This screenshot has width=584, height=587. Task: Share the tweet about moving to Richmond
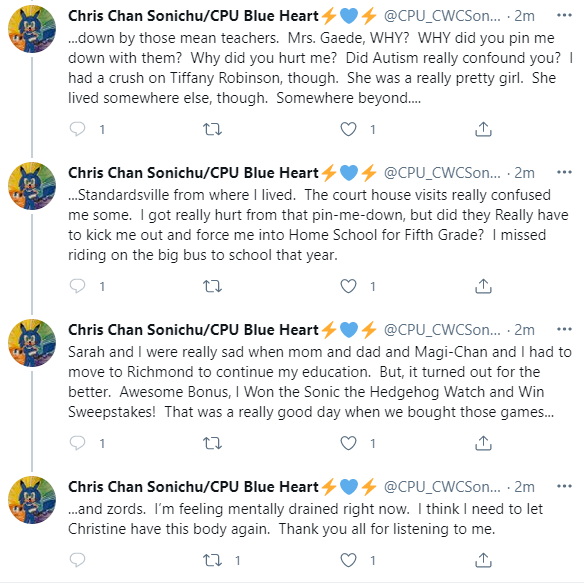click(483, 443)
